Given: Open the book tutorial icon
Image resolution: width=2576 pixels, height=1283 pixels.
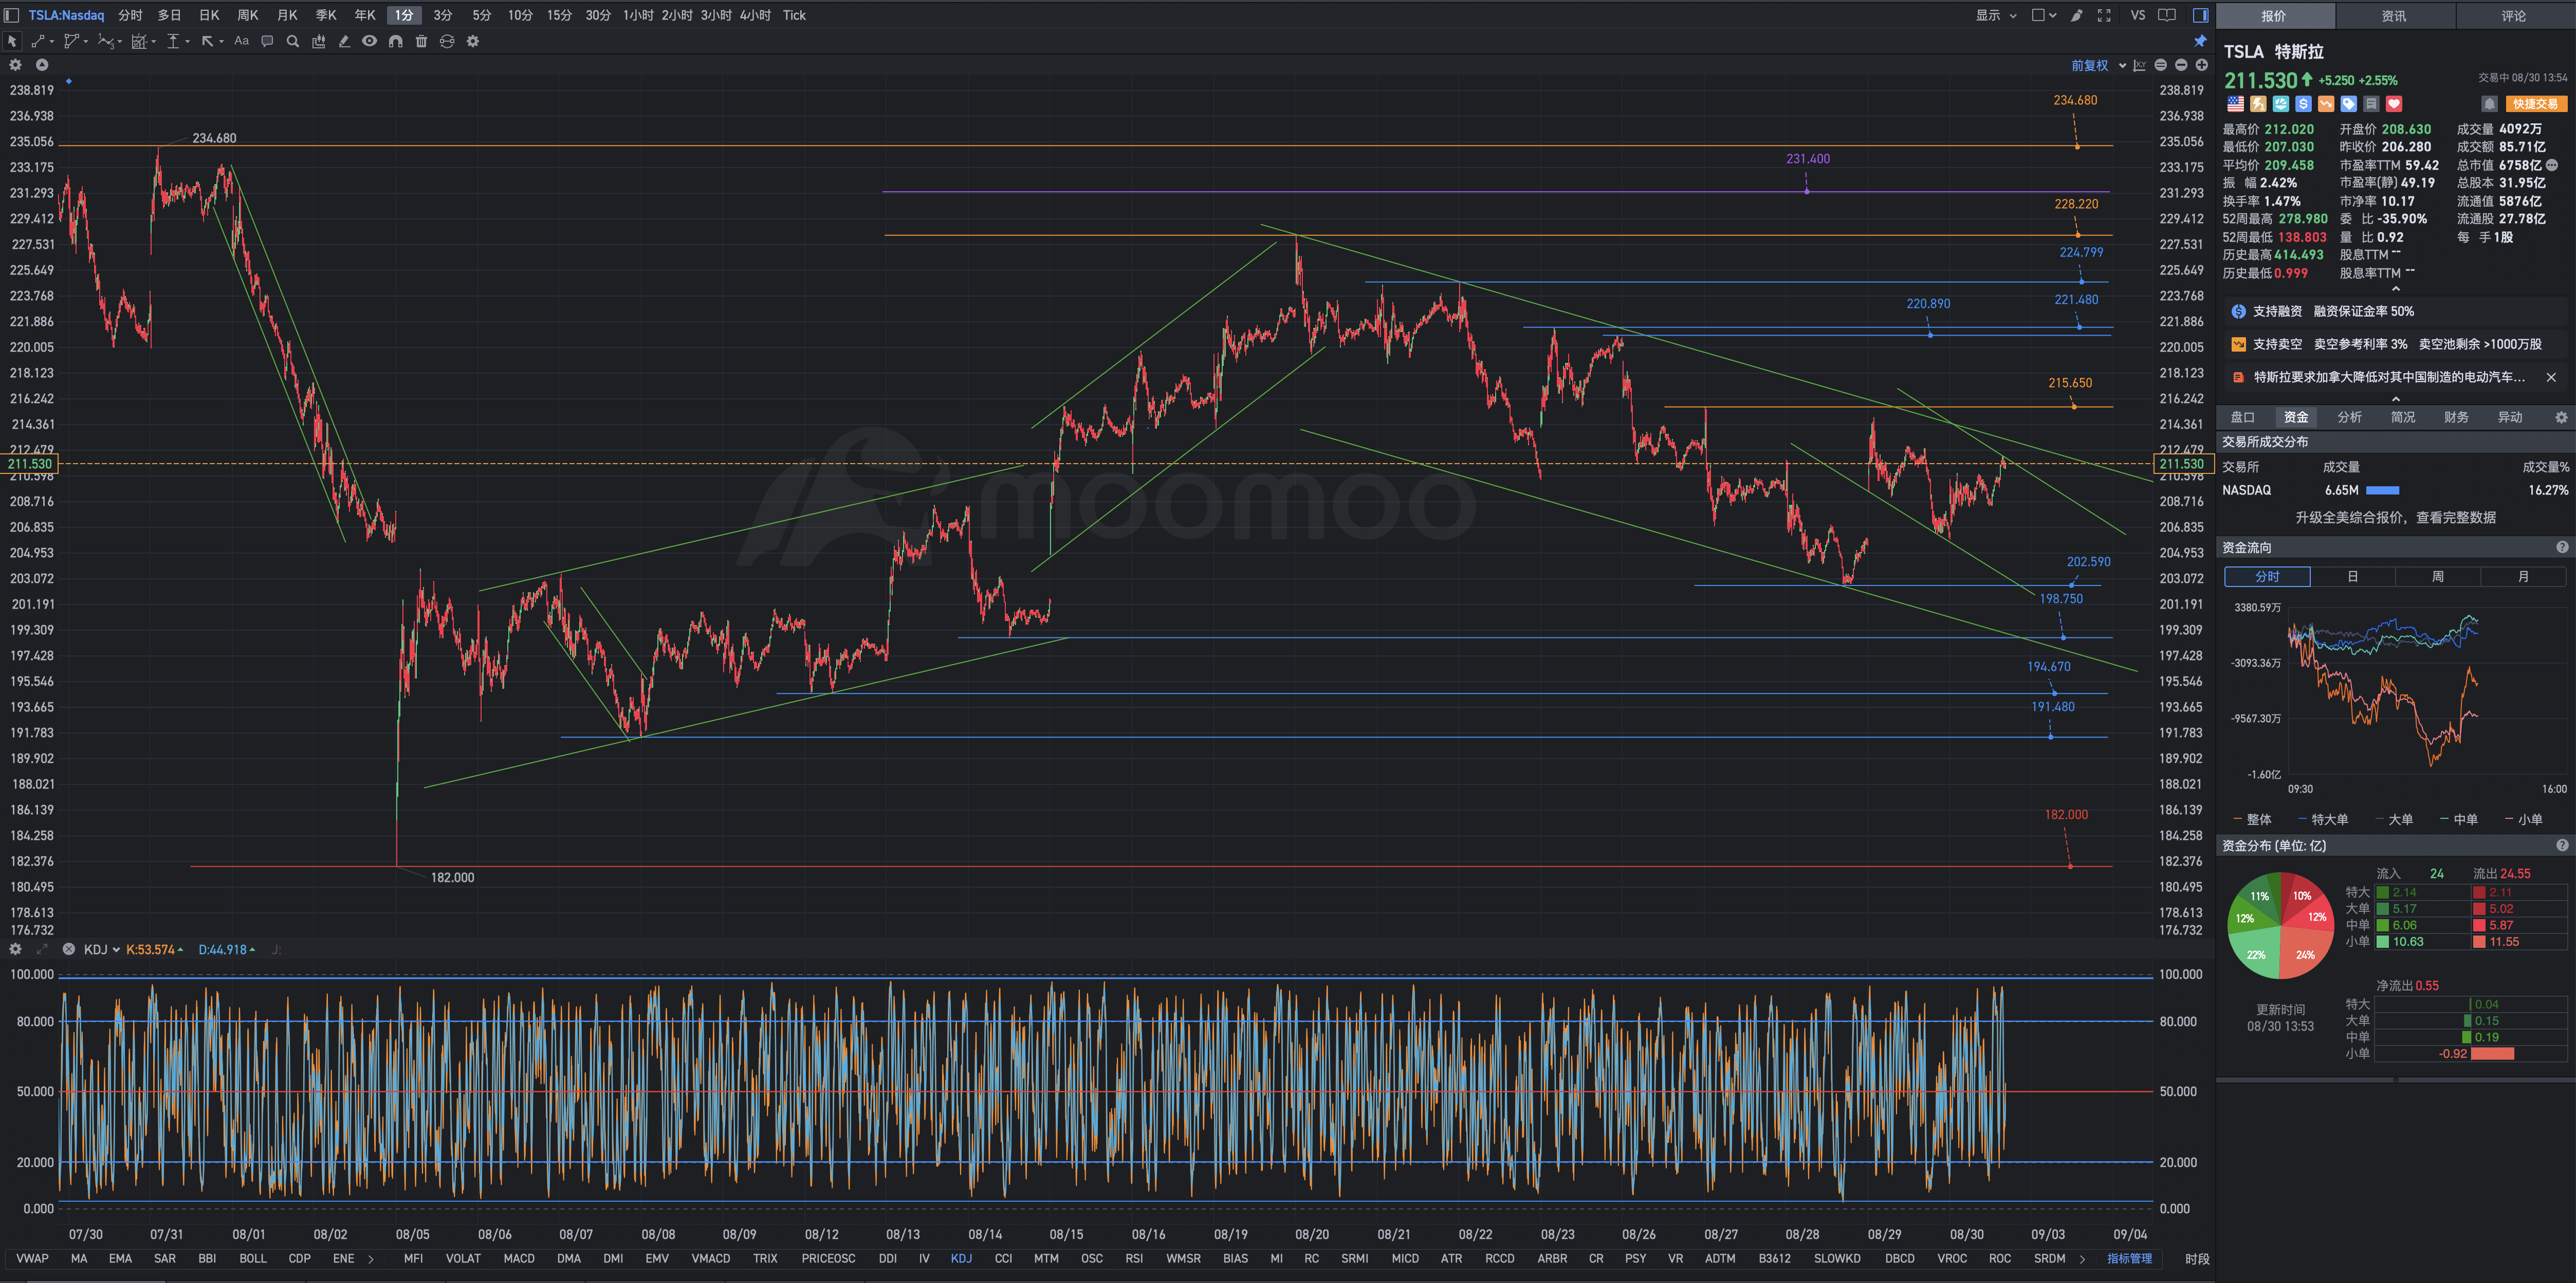Looking at the screenshot, I should (x=2167, y=15).
